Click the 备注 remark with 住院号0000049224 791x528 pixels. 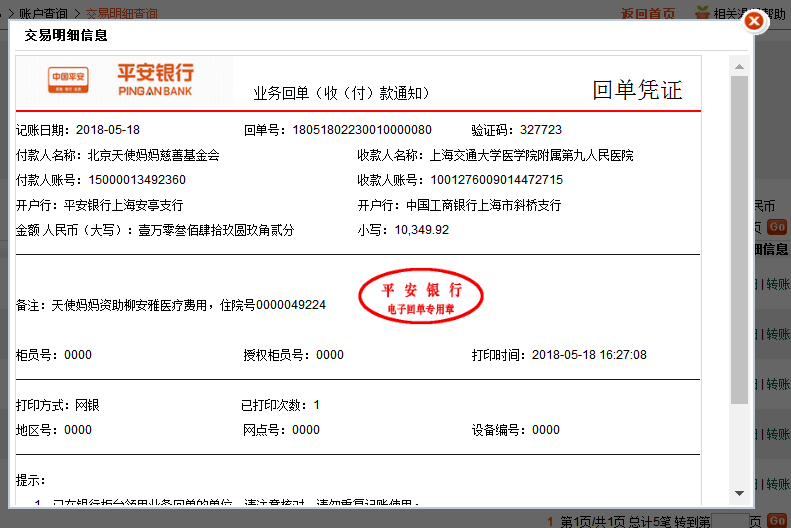click(171, 305)
